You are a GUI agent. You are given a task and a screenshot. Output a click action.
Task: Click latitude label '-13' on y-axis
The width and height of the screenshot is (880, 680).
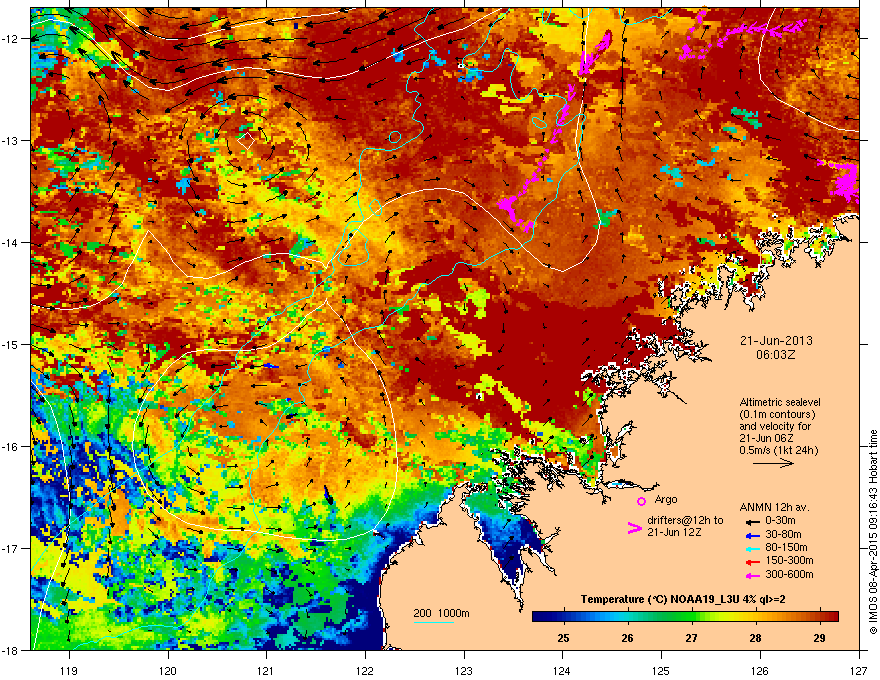pos(11,140)
